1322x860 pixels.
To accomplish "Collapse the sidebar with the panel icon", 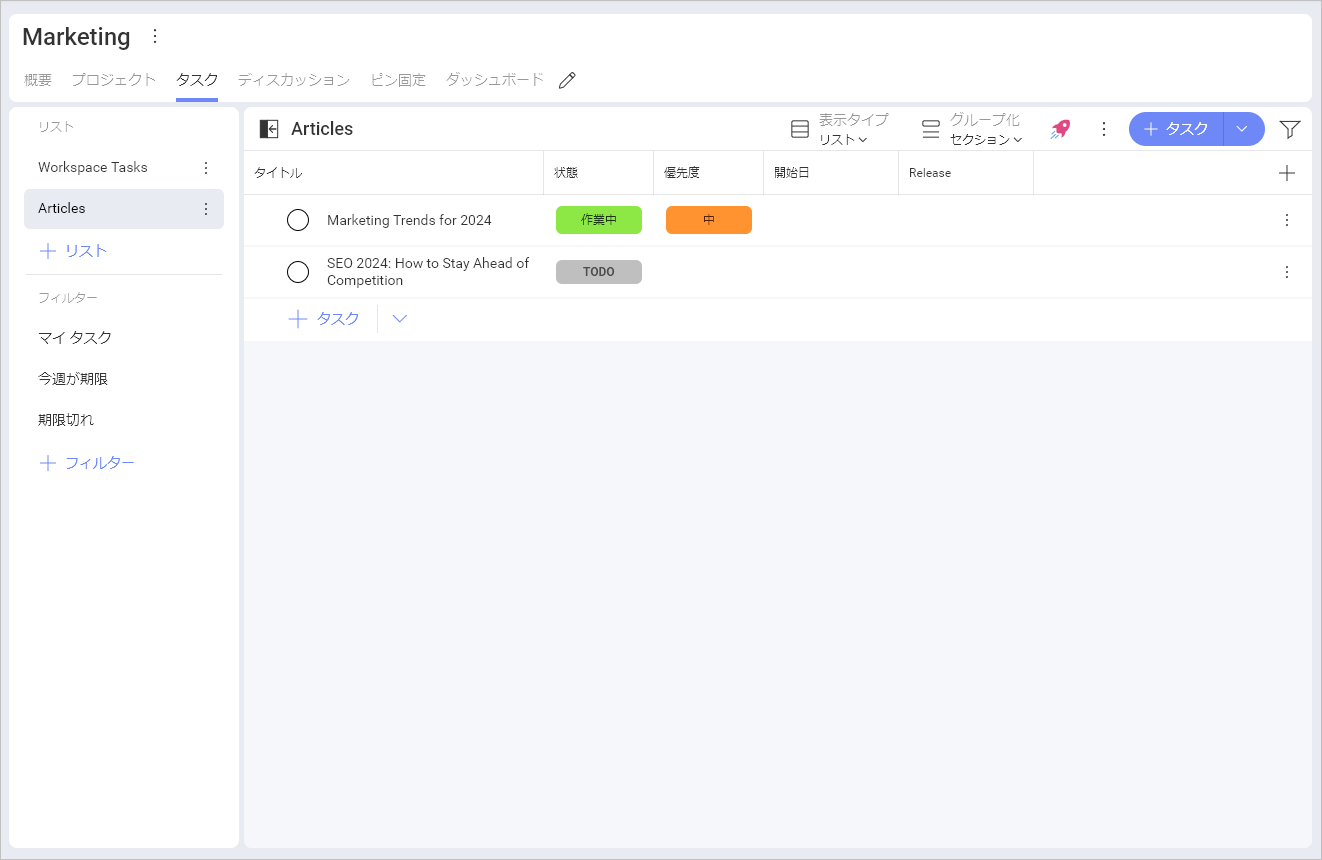I will (269, 129).
